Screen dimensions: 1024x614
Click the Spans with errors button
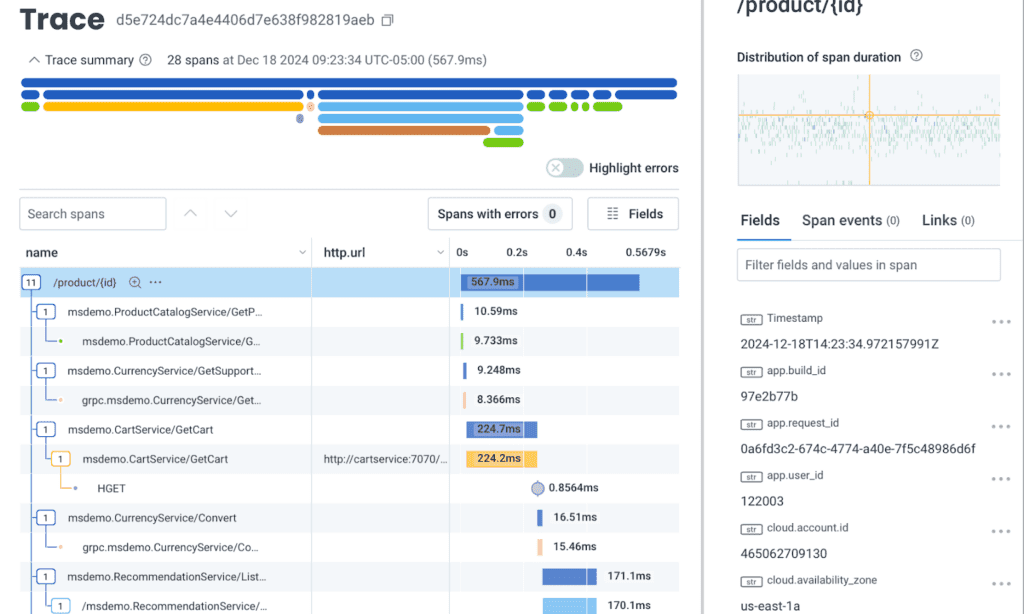click(x=499, y=214)
